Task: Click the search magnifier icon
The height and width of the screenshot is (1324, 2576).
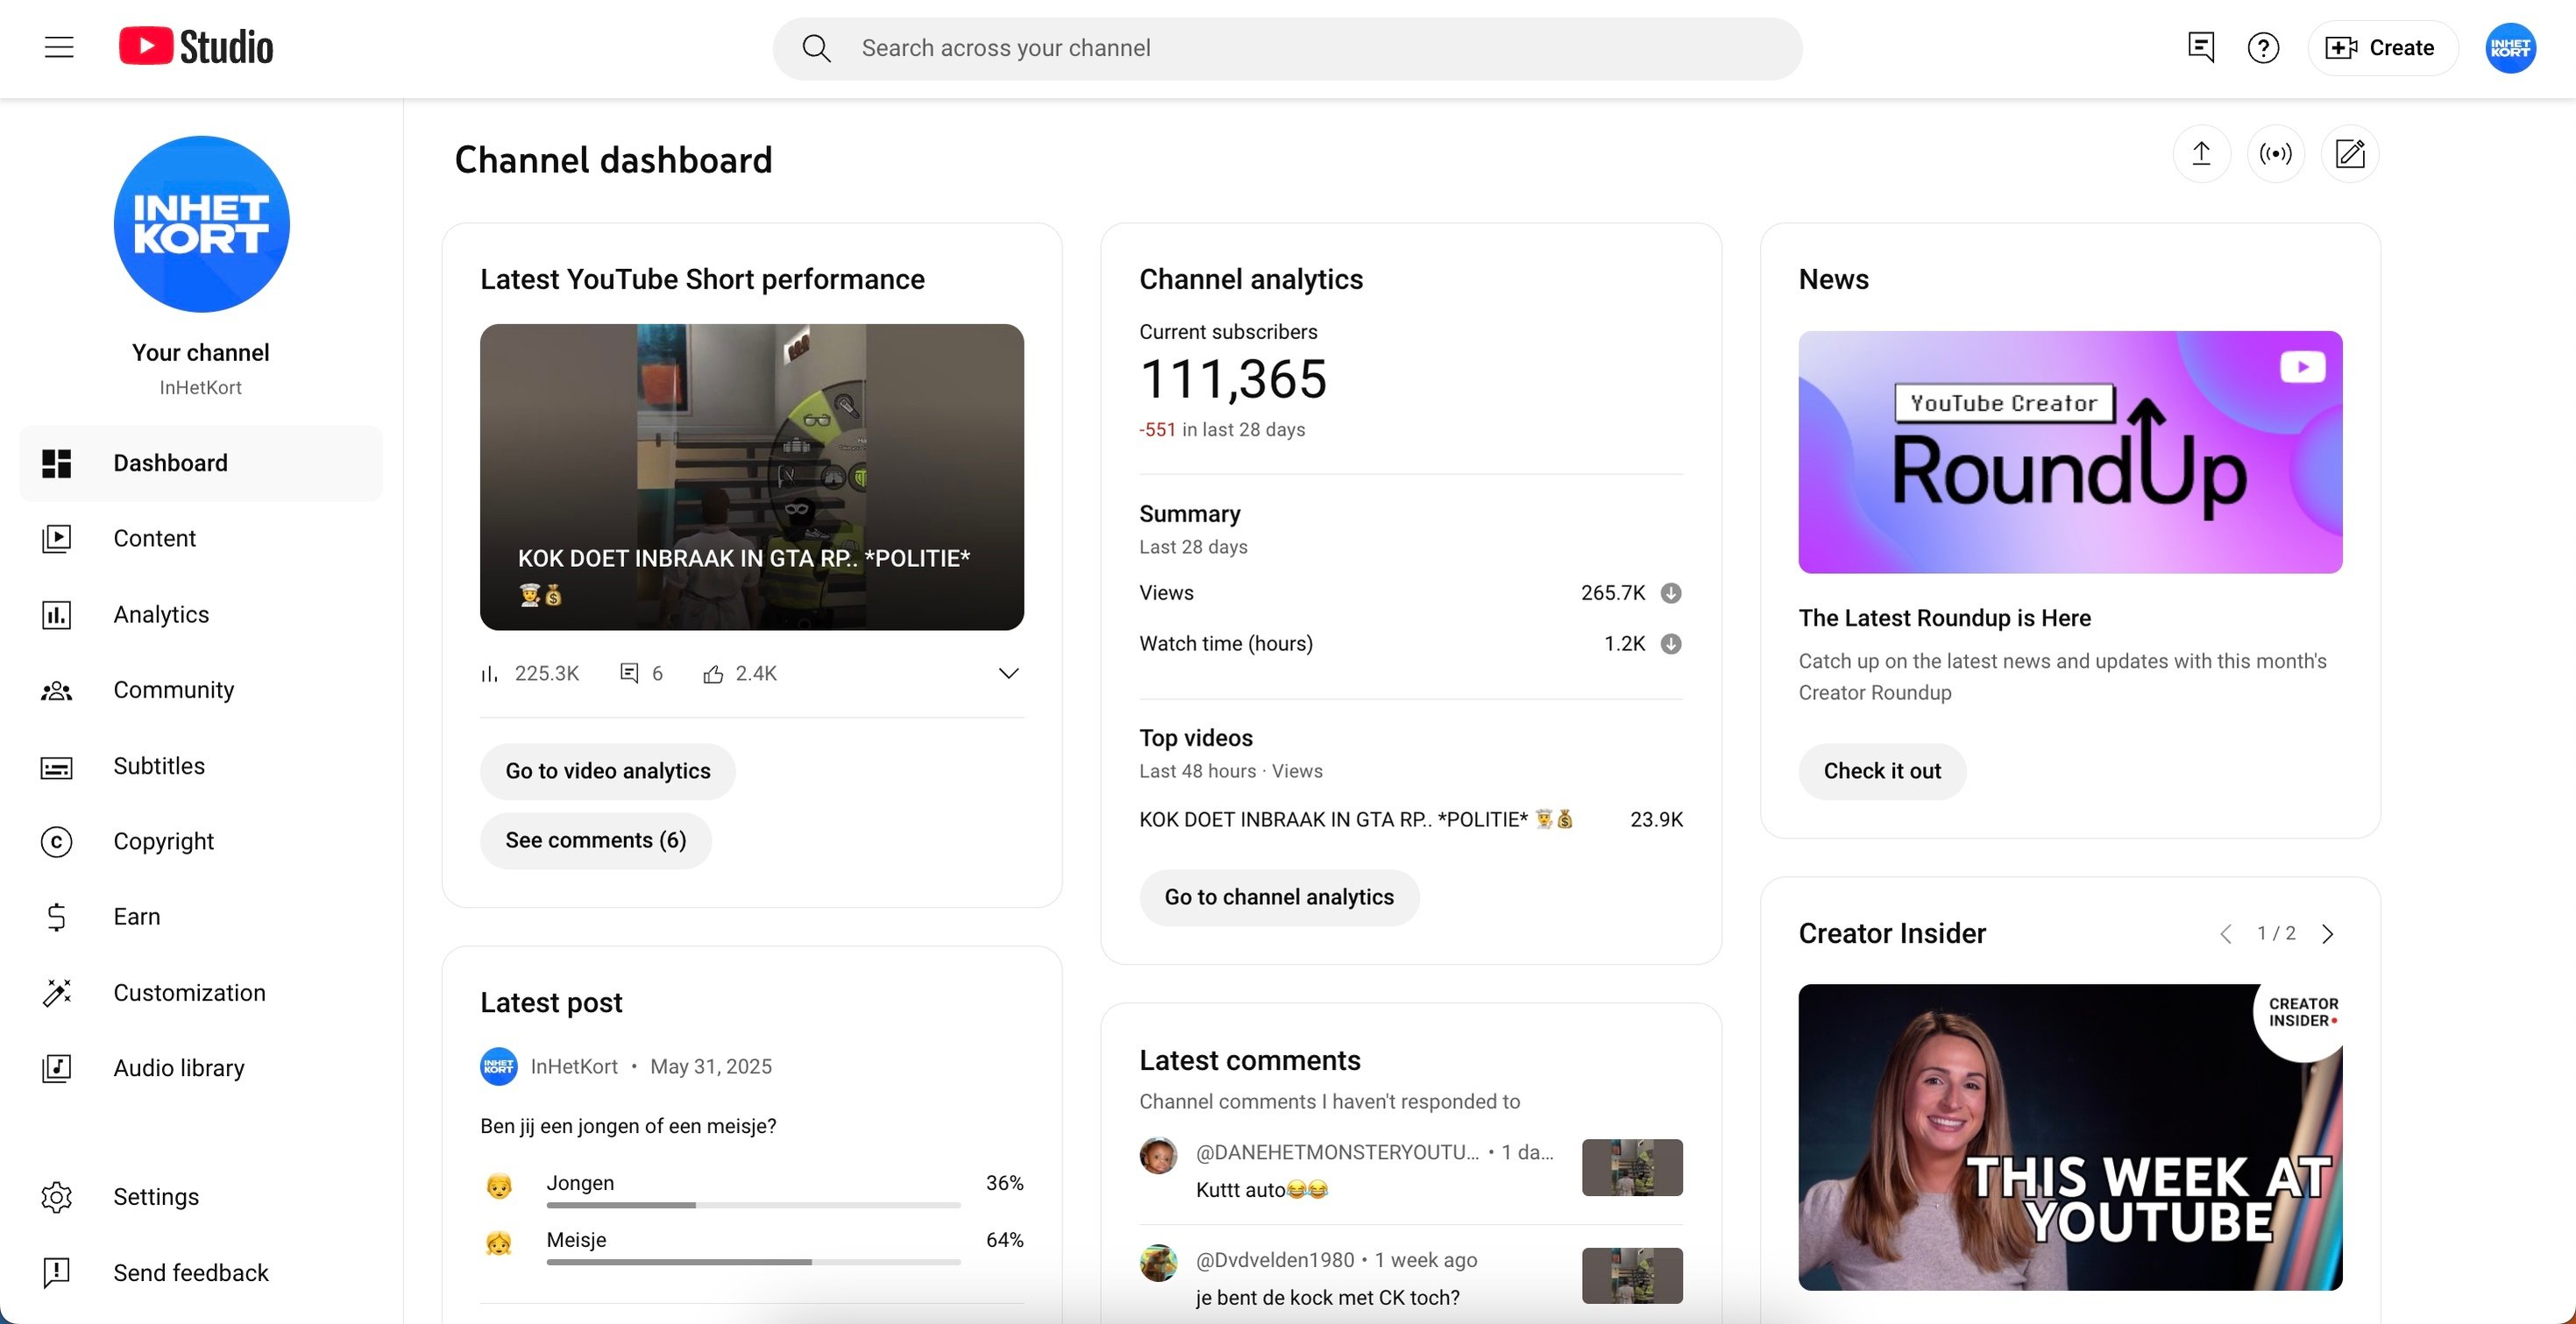Action: pyautogui.click(x=816, y=48)
